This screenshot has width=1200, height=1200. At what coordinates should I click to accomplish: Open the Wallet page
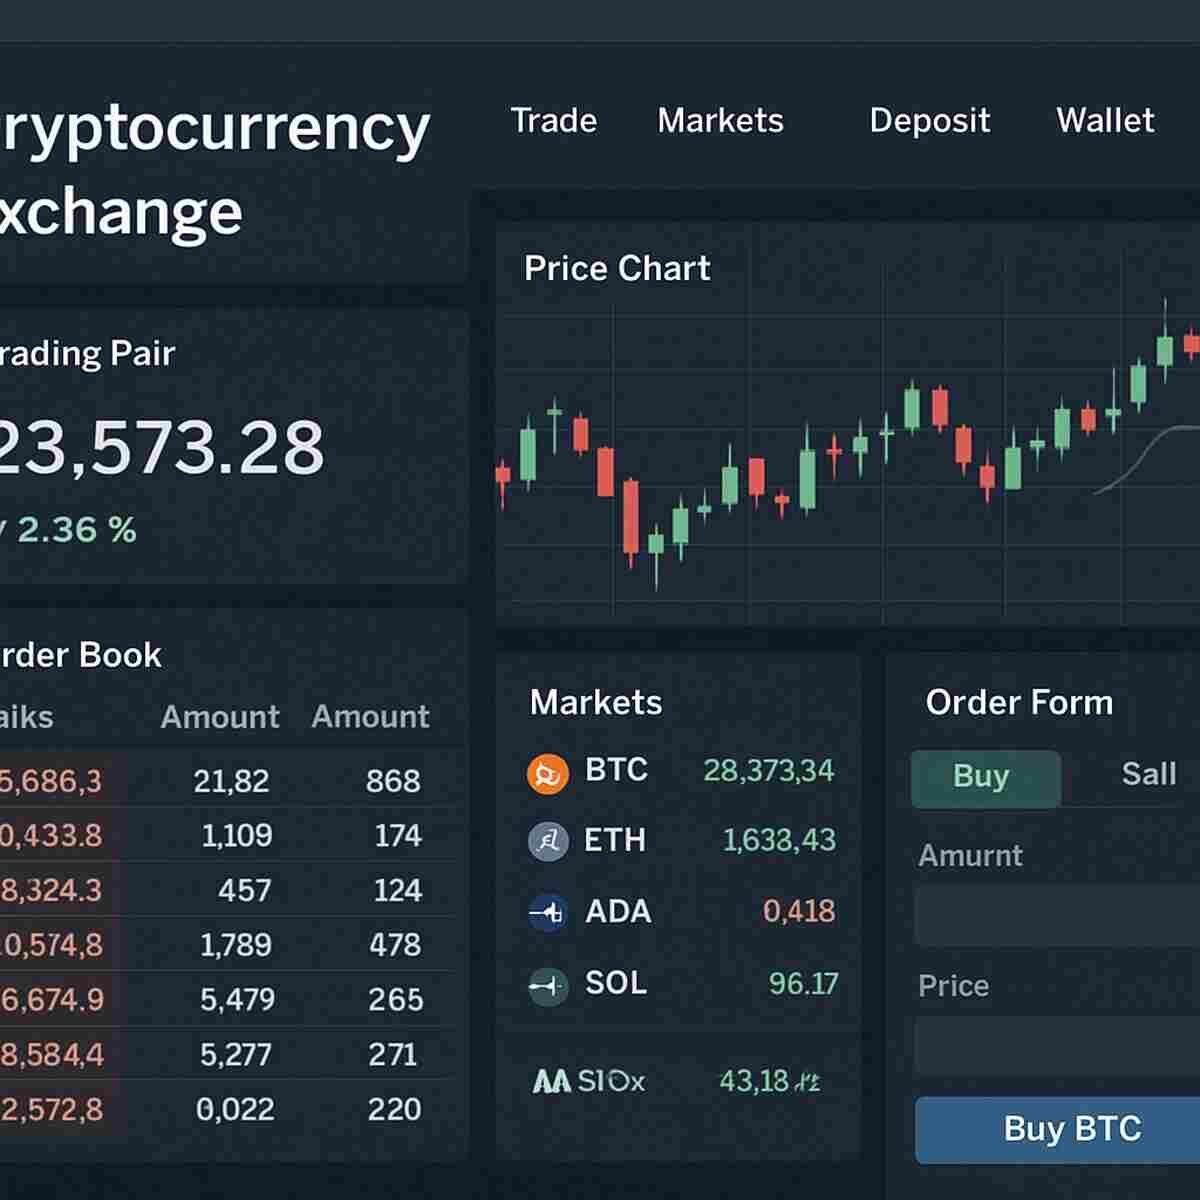click(1104, 121)
